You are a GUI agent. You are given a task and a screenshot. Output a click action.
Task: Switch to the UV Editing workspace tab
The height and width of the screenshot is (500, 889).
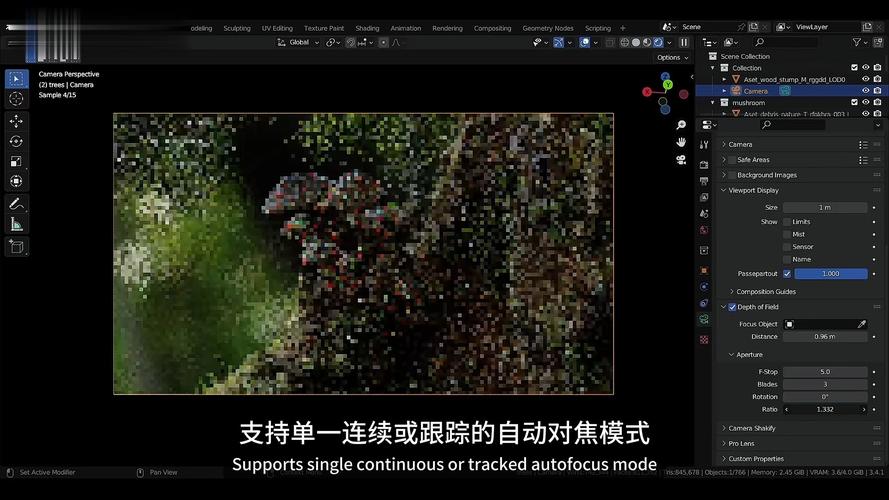(x=277, y=28)
